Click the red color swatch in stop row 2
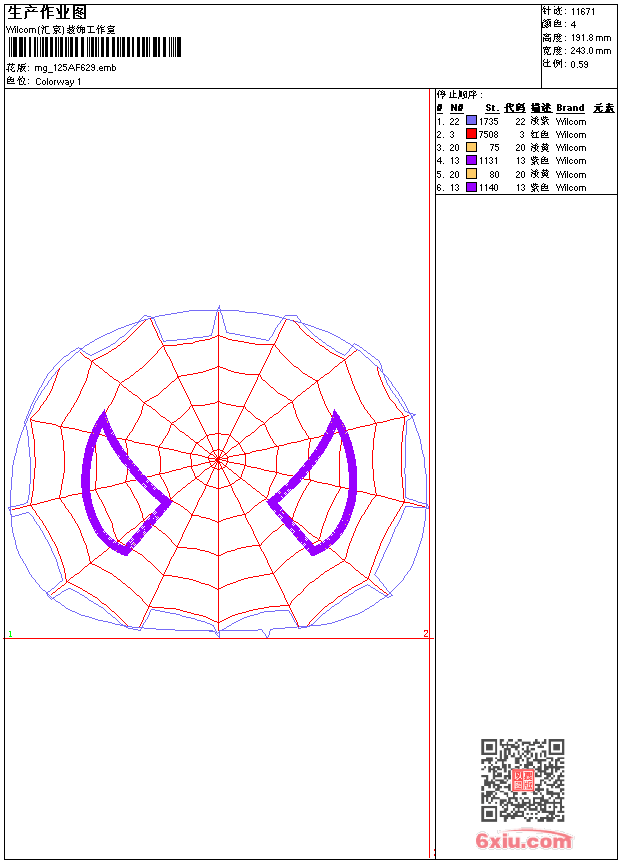This screenshot has width=620, height=860. coord(471,133)
